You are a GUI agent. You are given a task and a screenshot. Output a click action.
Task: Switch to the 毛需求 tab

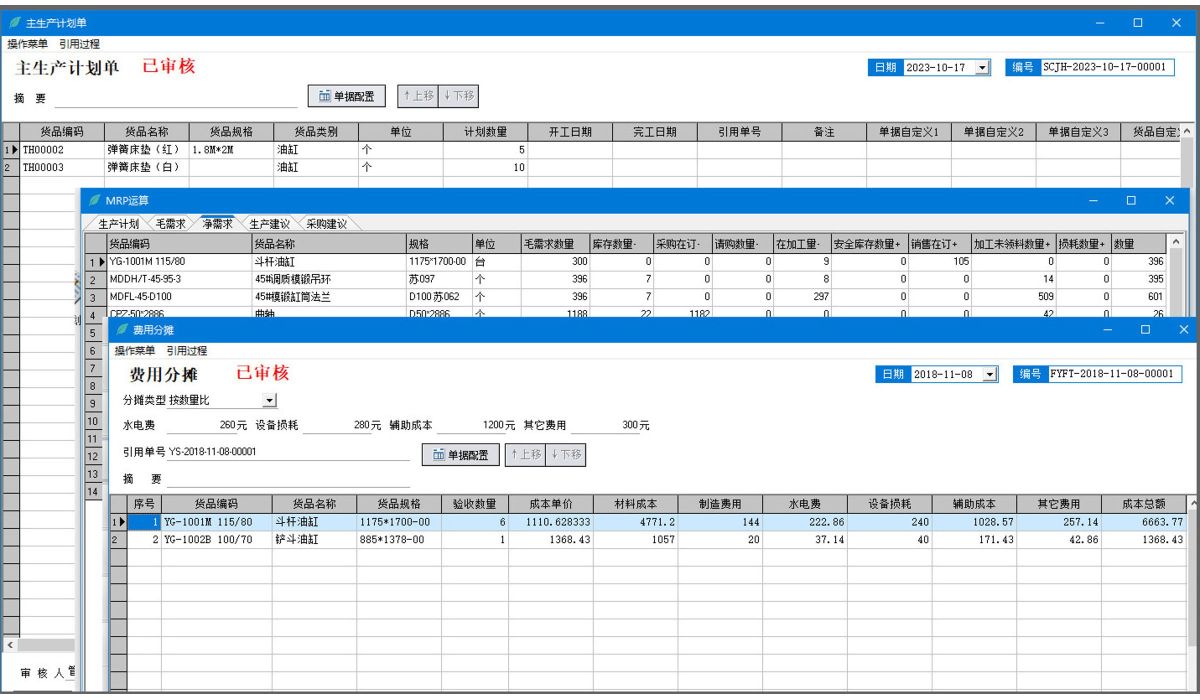[x=170, y=223]
